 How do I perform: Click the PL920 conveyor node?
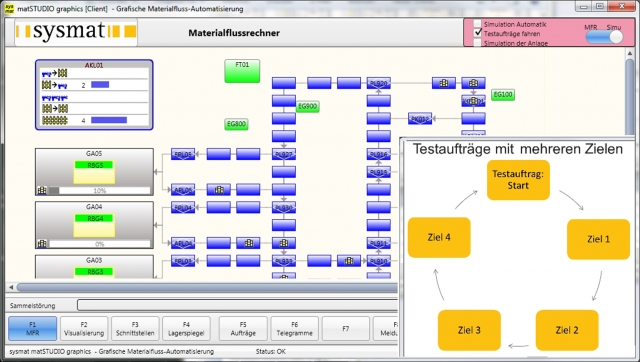[x=378, y=83]
